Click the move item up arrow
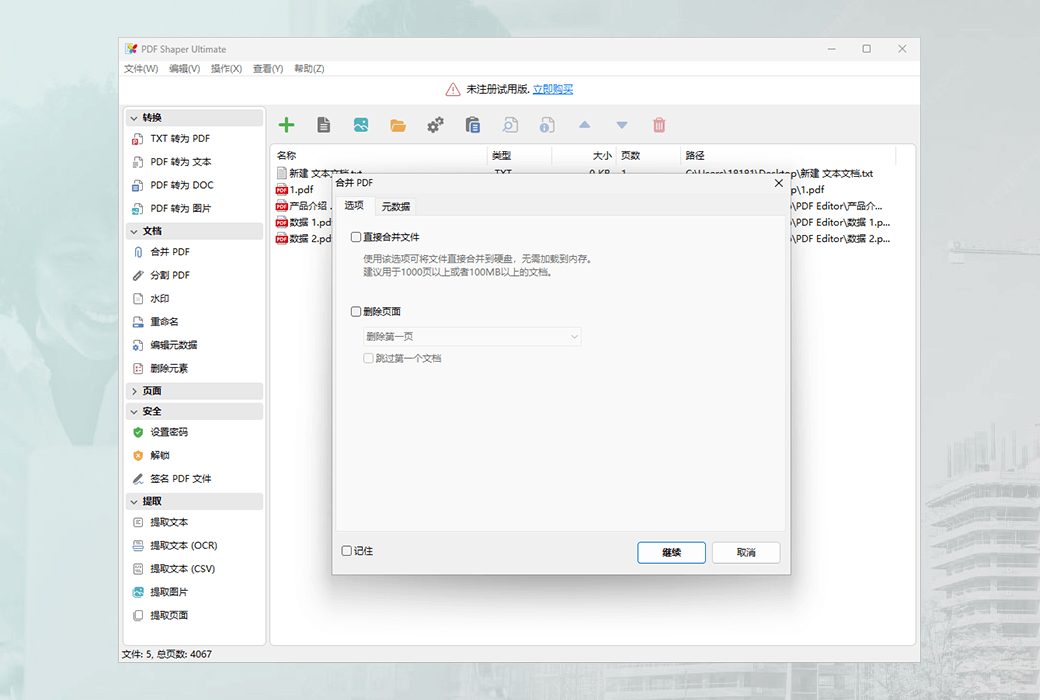1040x700 pixels. (x=584, y=124)
